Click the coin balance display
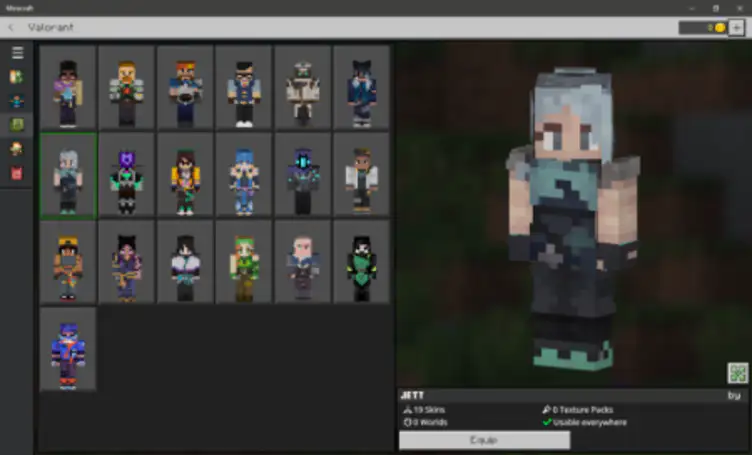This screenshot has height=455, width=752. pos(703,27)
